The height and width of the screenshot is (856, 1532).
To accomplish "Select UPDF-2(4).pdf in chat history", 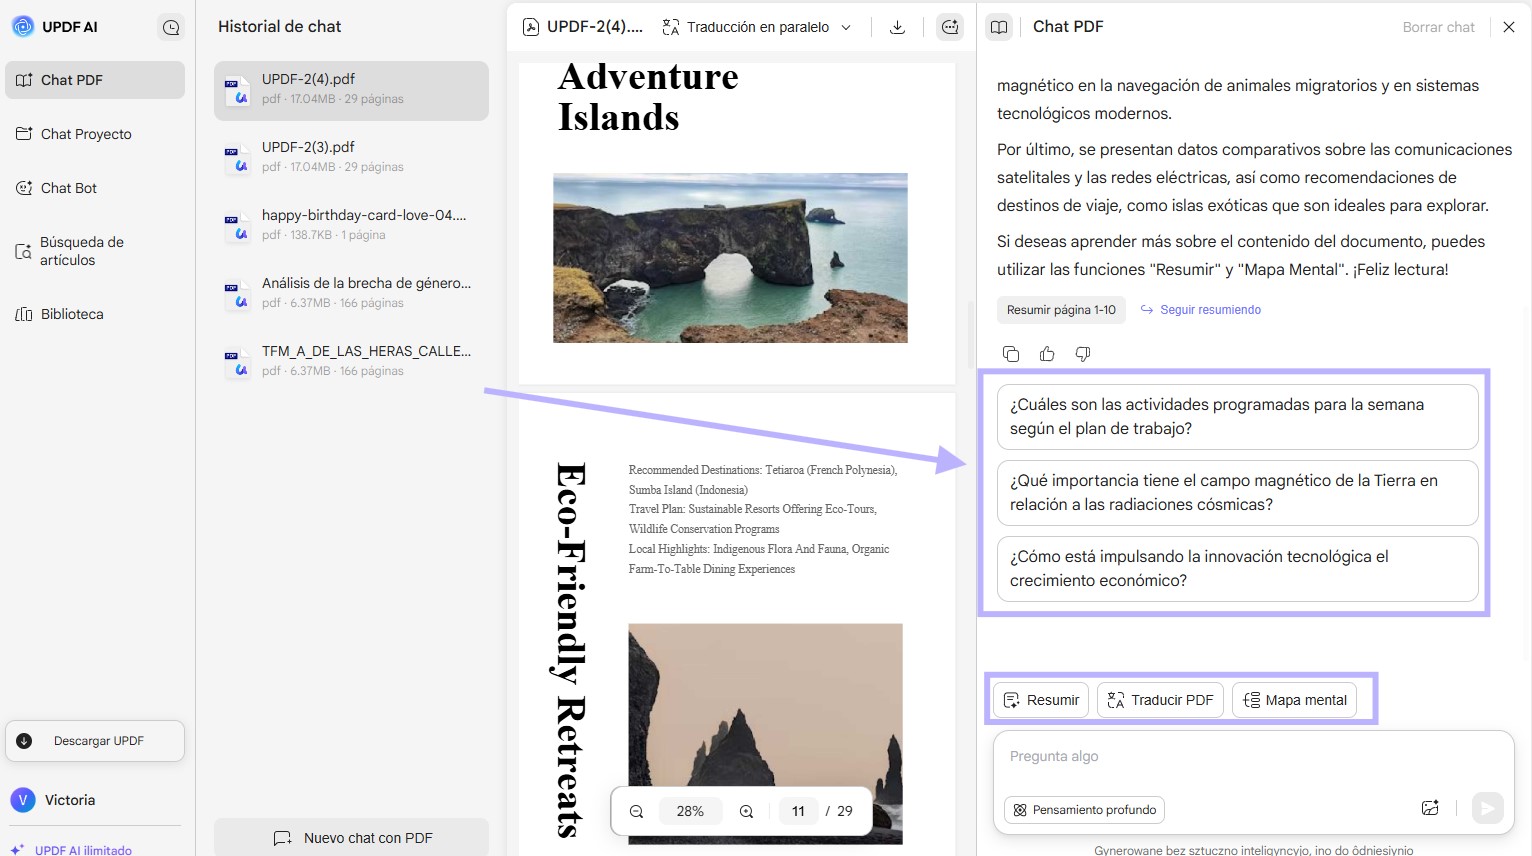I will pyautogui.click(x=351, y=91).
